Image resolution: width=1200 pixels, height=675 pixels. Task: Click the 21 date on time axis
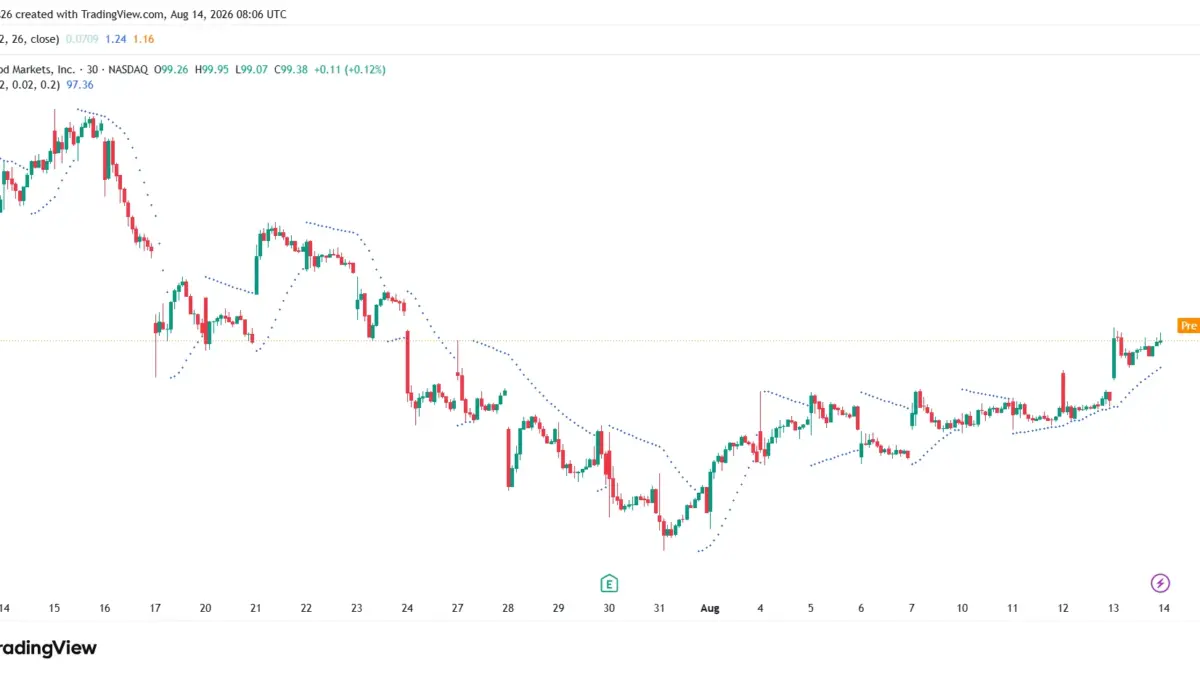pyautogui.click(x=256, y=608)
